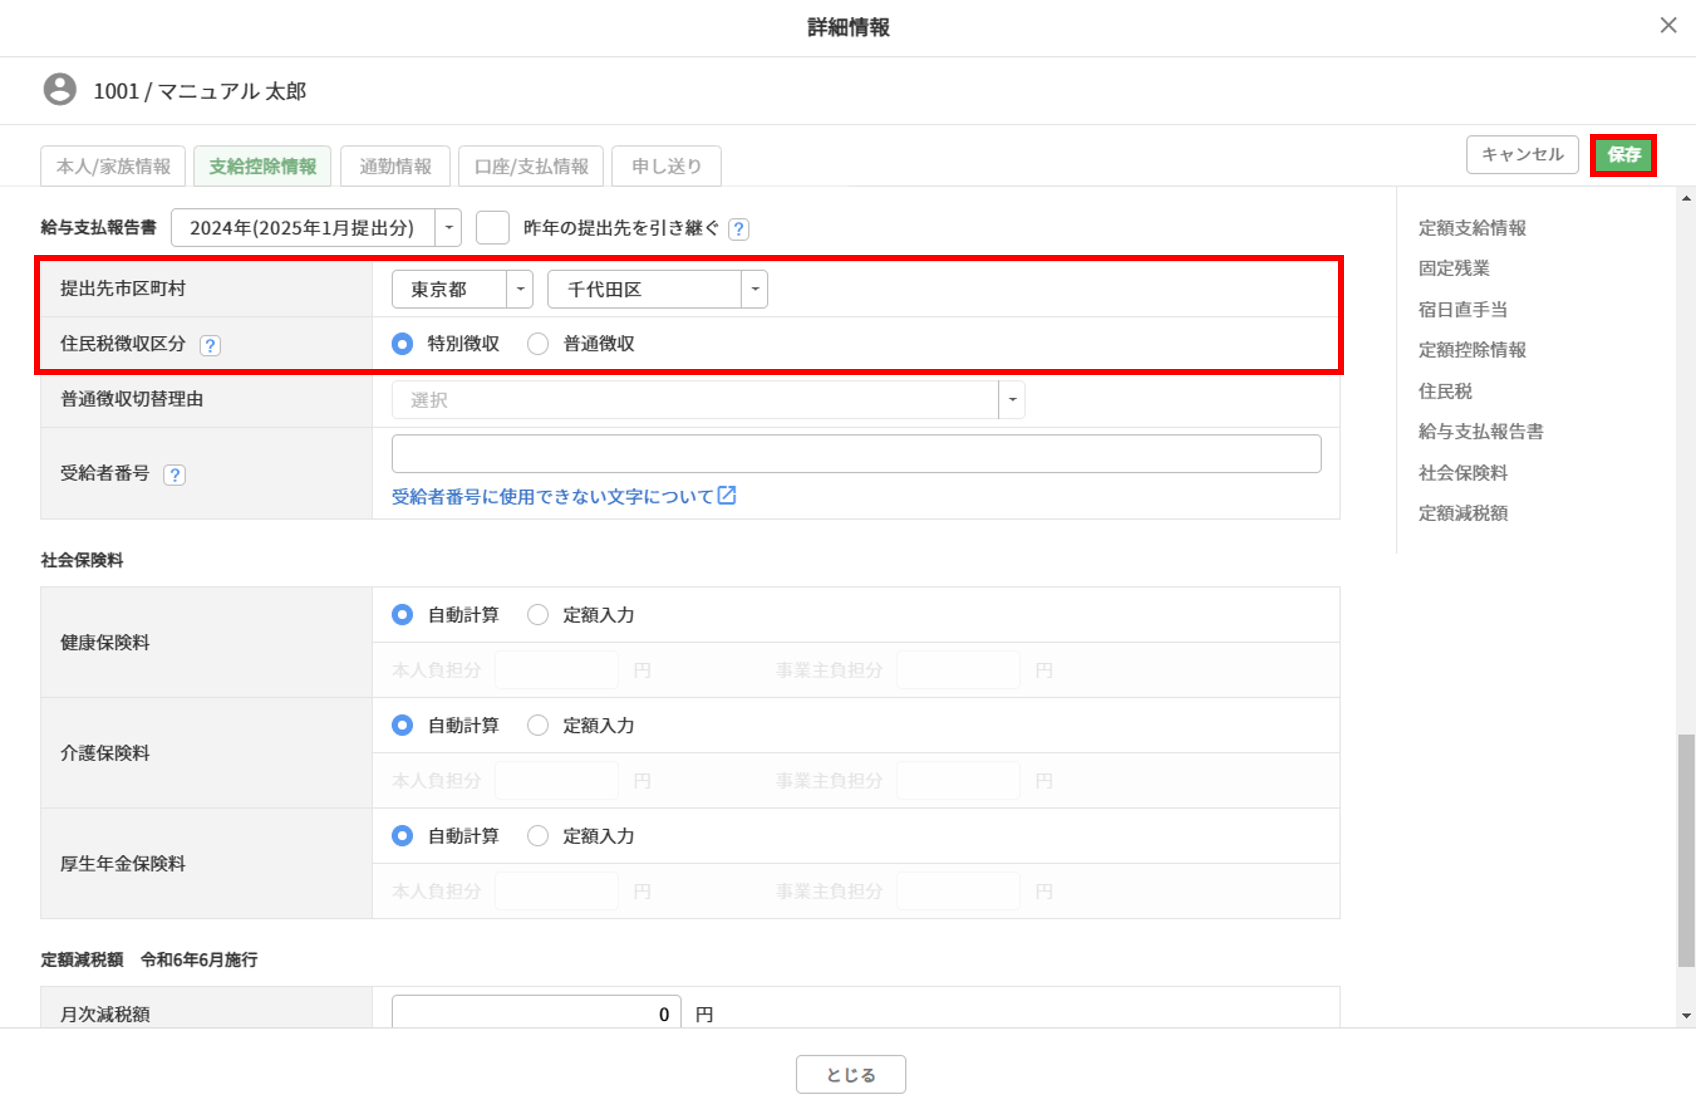Click the 介護保険料 本人負担分 field
The width and height of the screenshot is (1696, 1114).
pyautogui.click(x=557, y=780)
